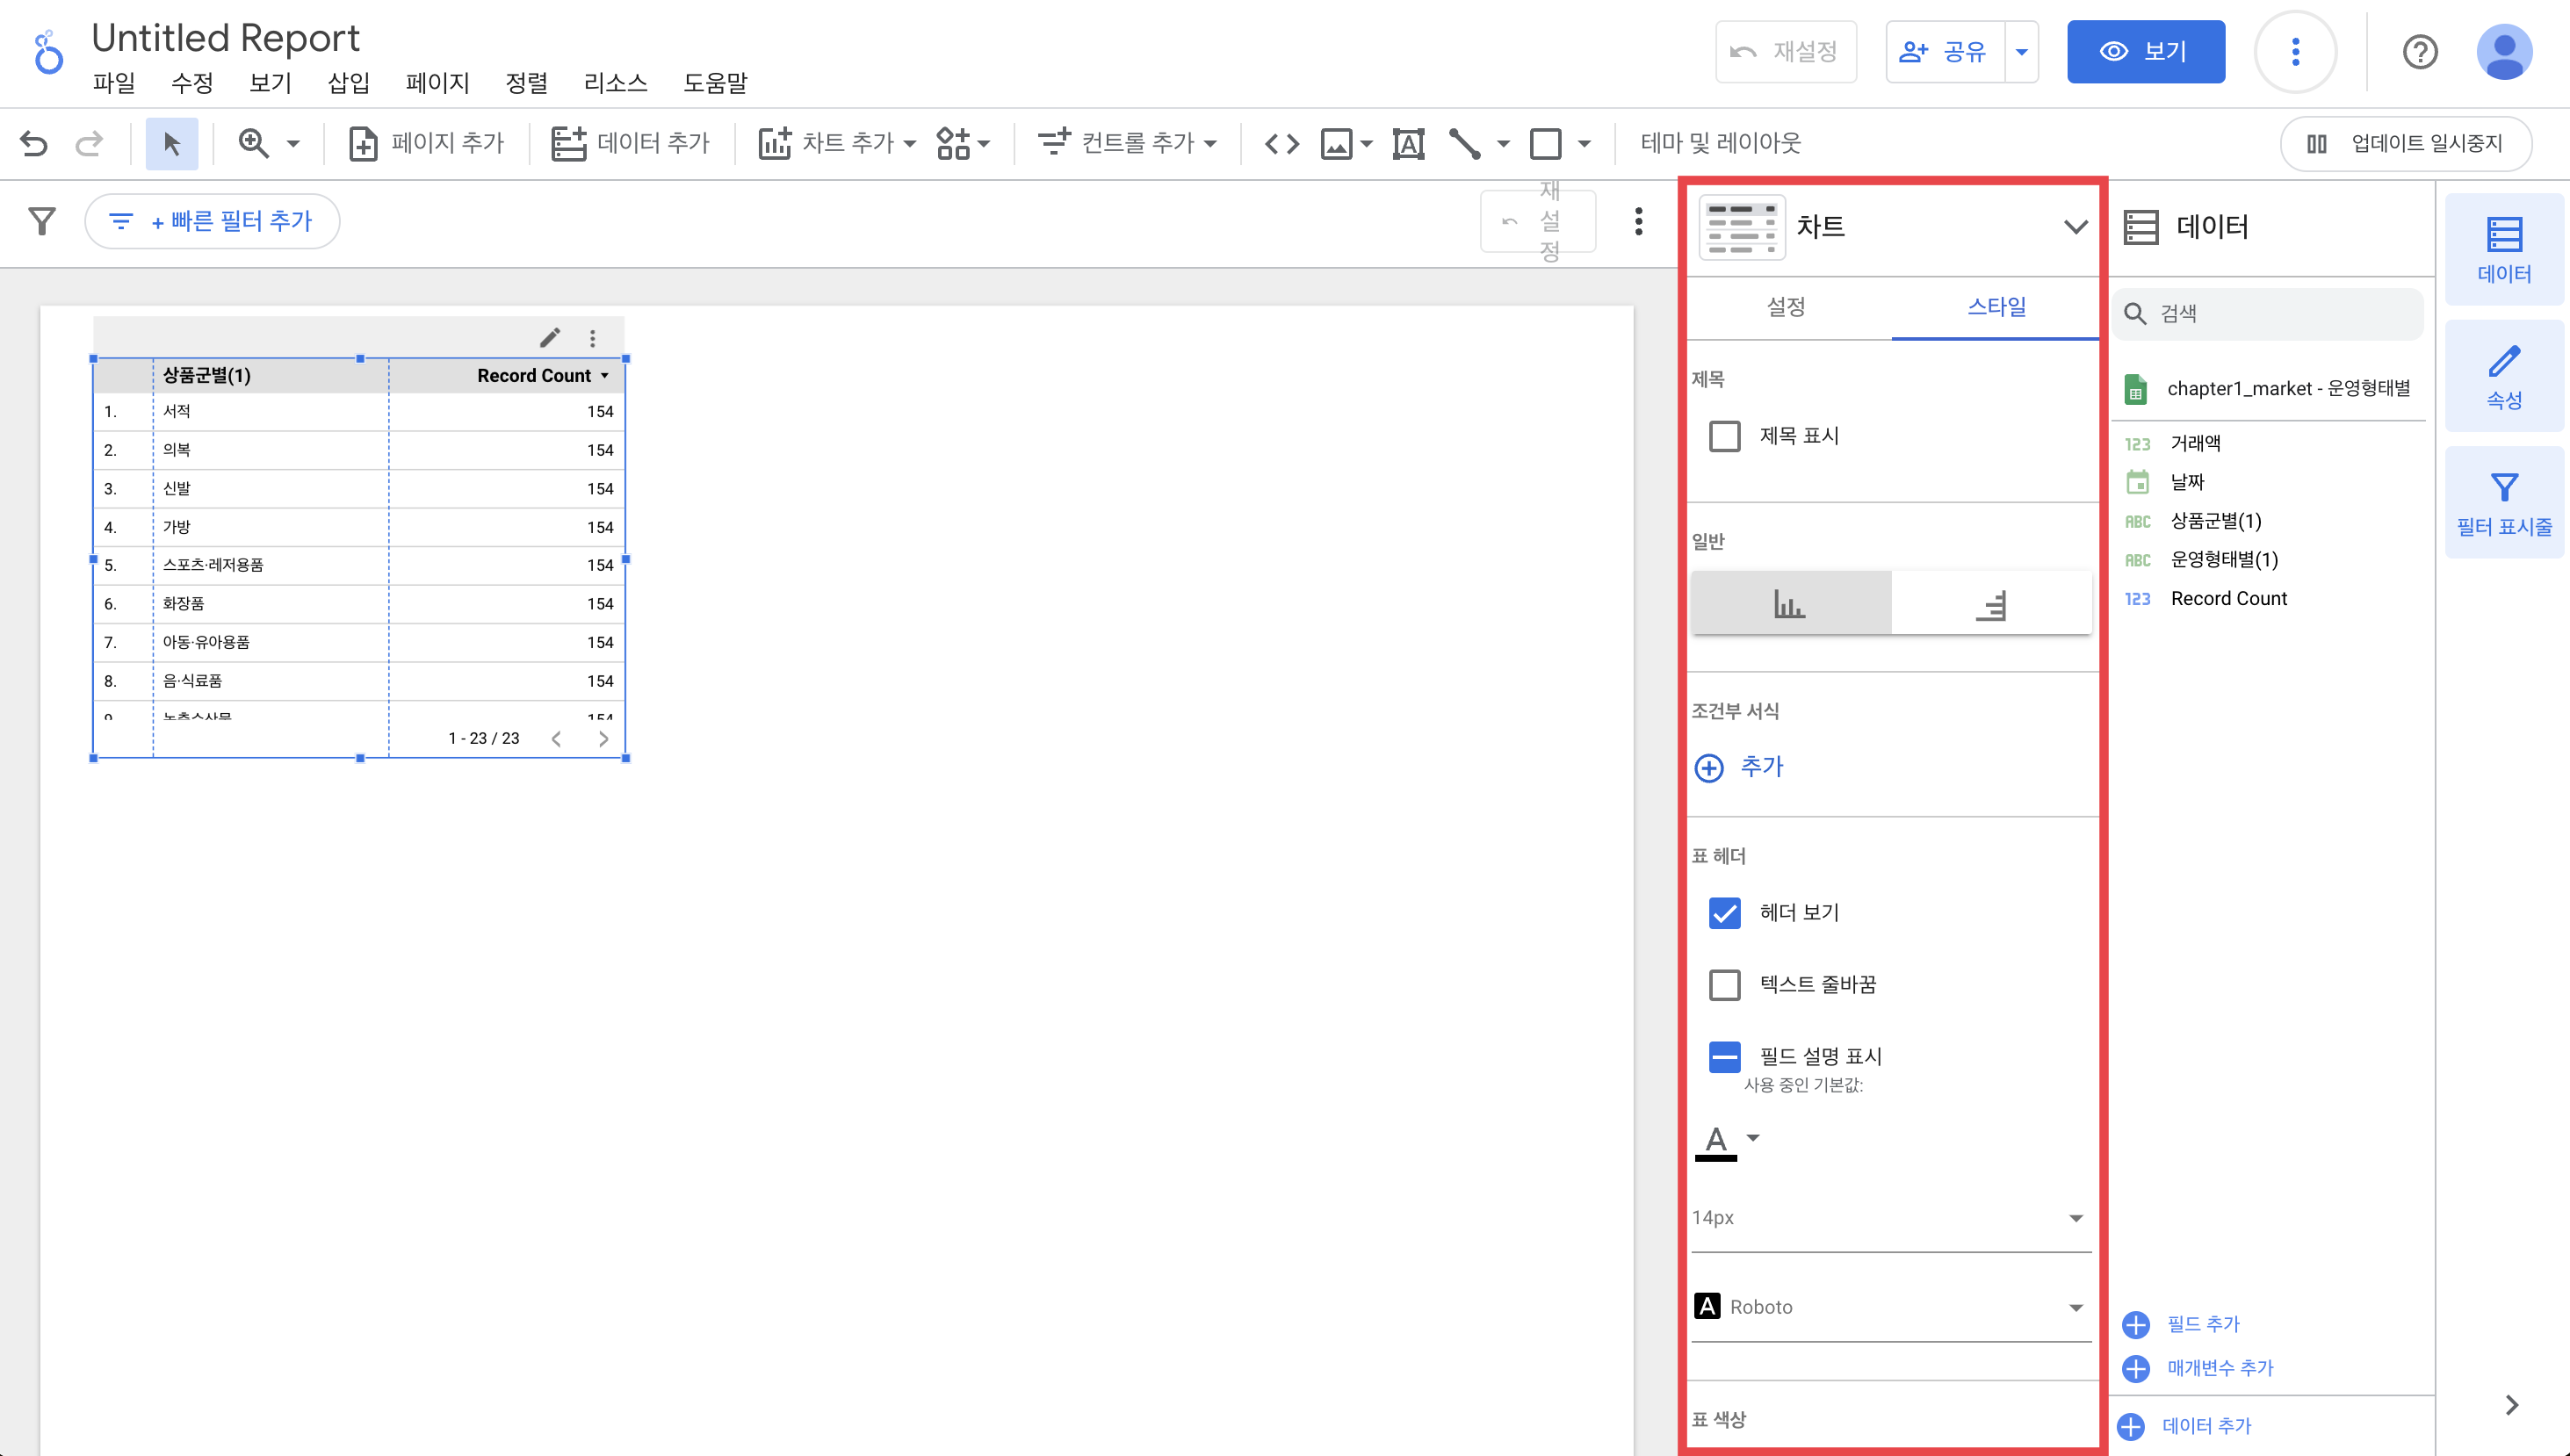The height and width of the screenshot is (1456, 2570).
Task: Click the embed URL code icon
Action: [1281, 144]
